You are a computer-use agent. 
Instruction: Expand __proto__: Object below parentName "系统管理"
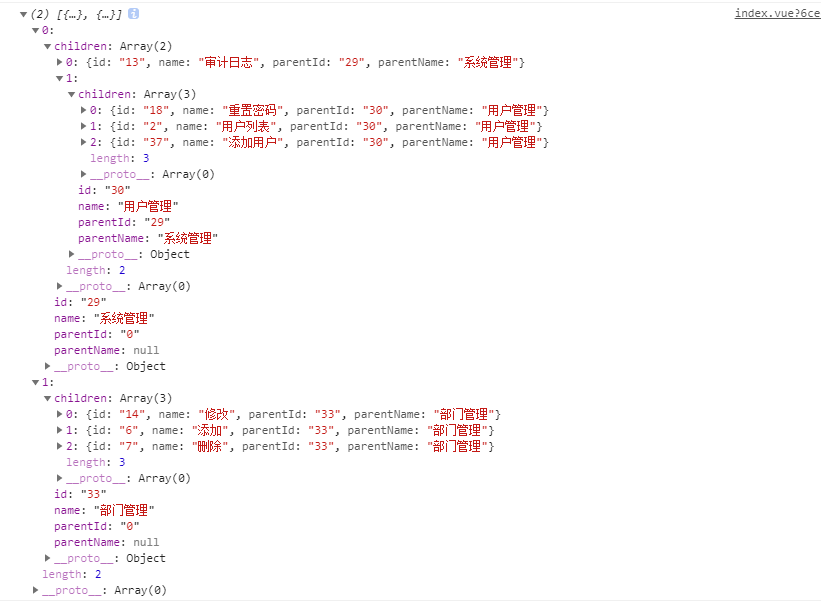tap(71, 255)
